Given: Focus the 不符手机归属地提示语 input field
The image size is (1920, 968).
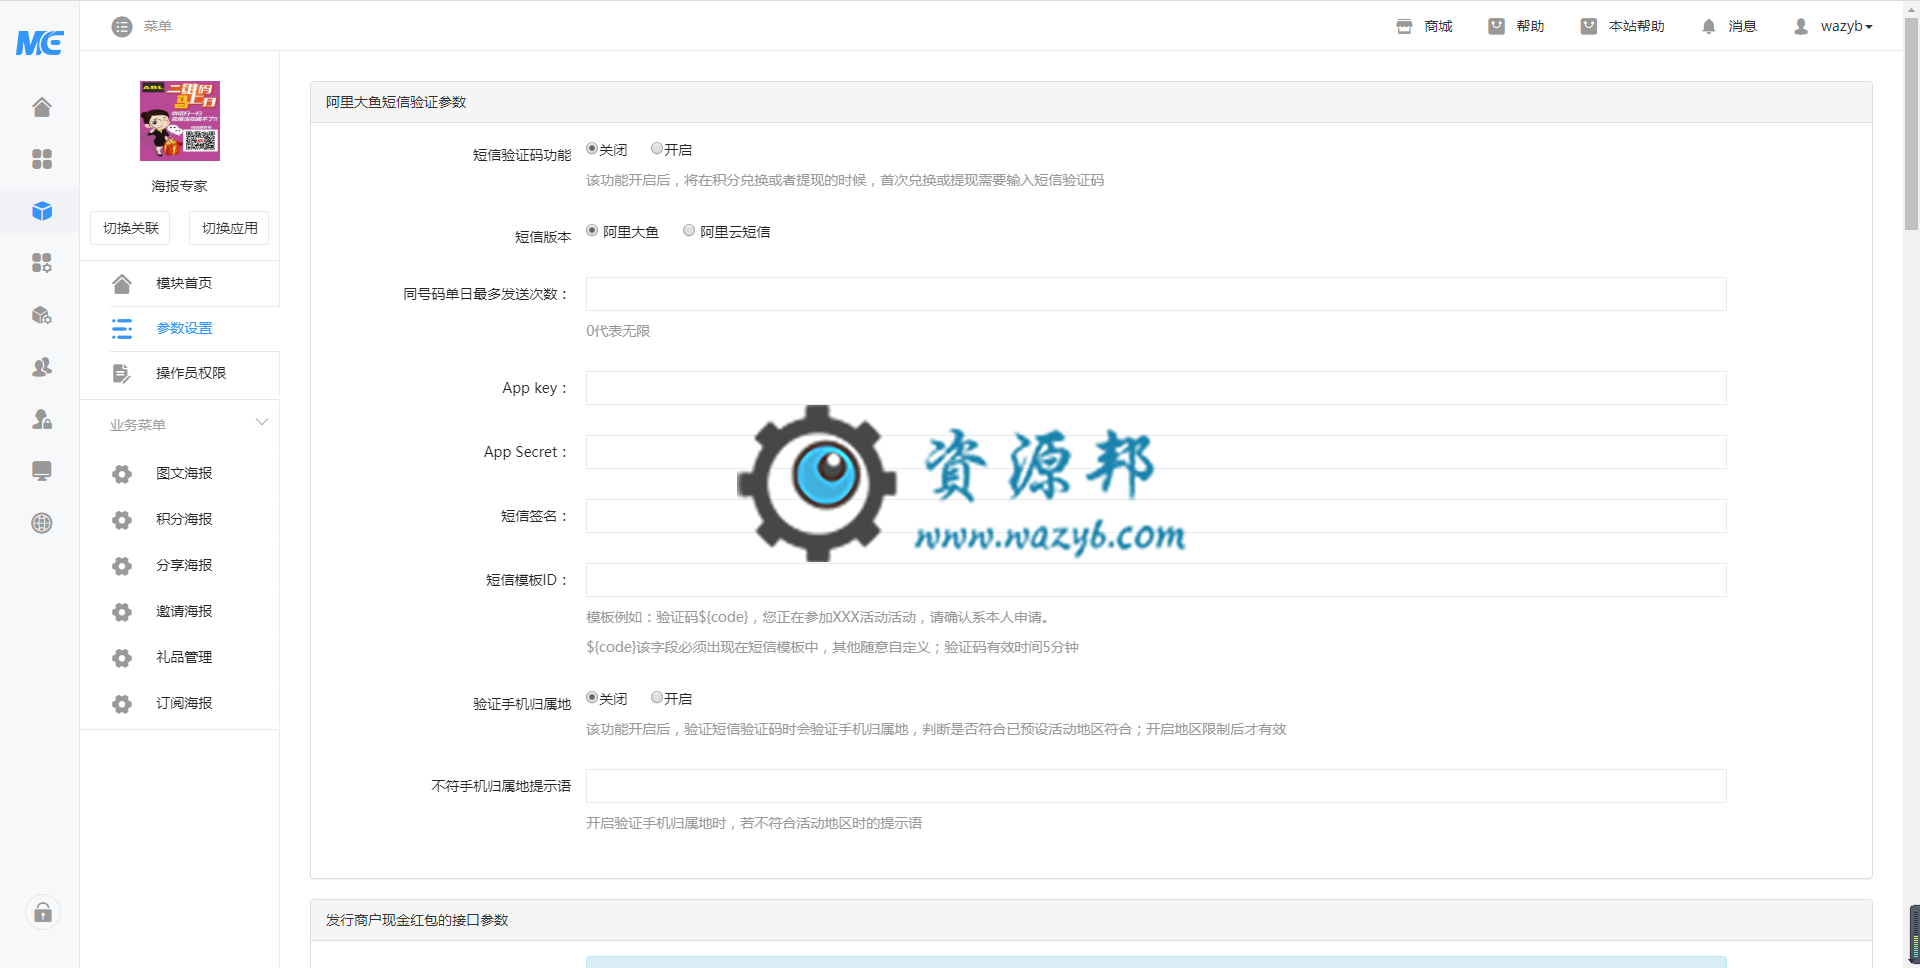Looking at the screenshot, I should [x=1156, y=786].
